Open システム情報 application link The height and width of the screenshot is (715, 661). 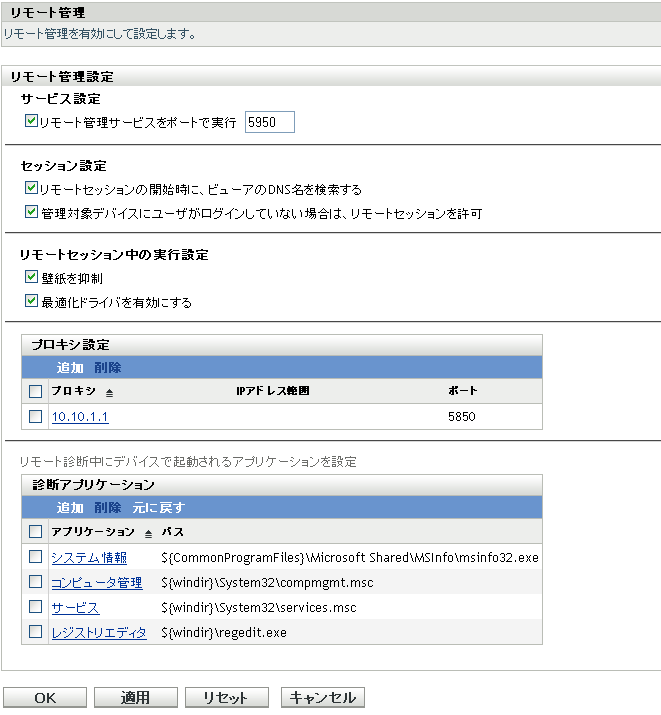pyautogui.click(x=89, y=558)
